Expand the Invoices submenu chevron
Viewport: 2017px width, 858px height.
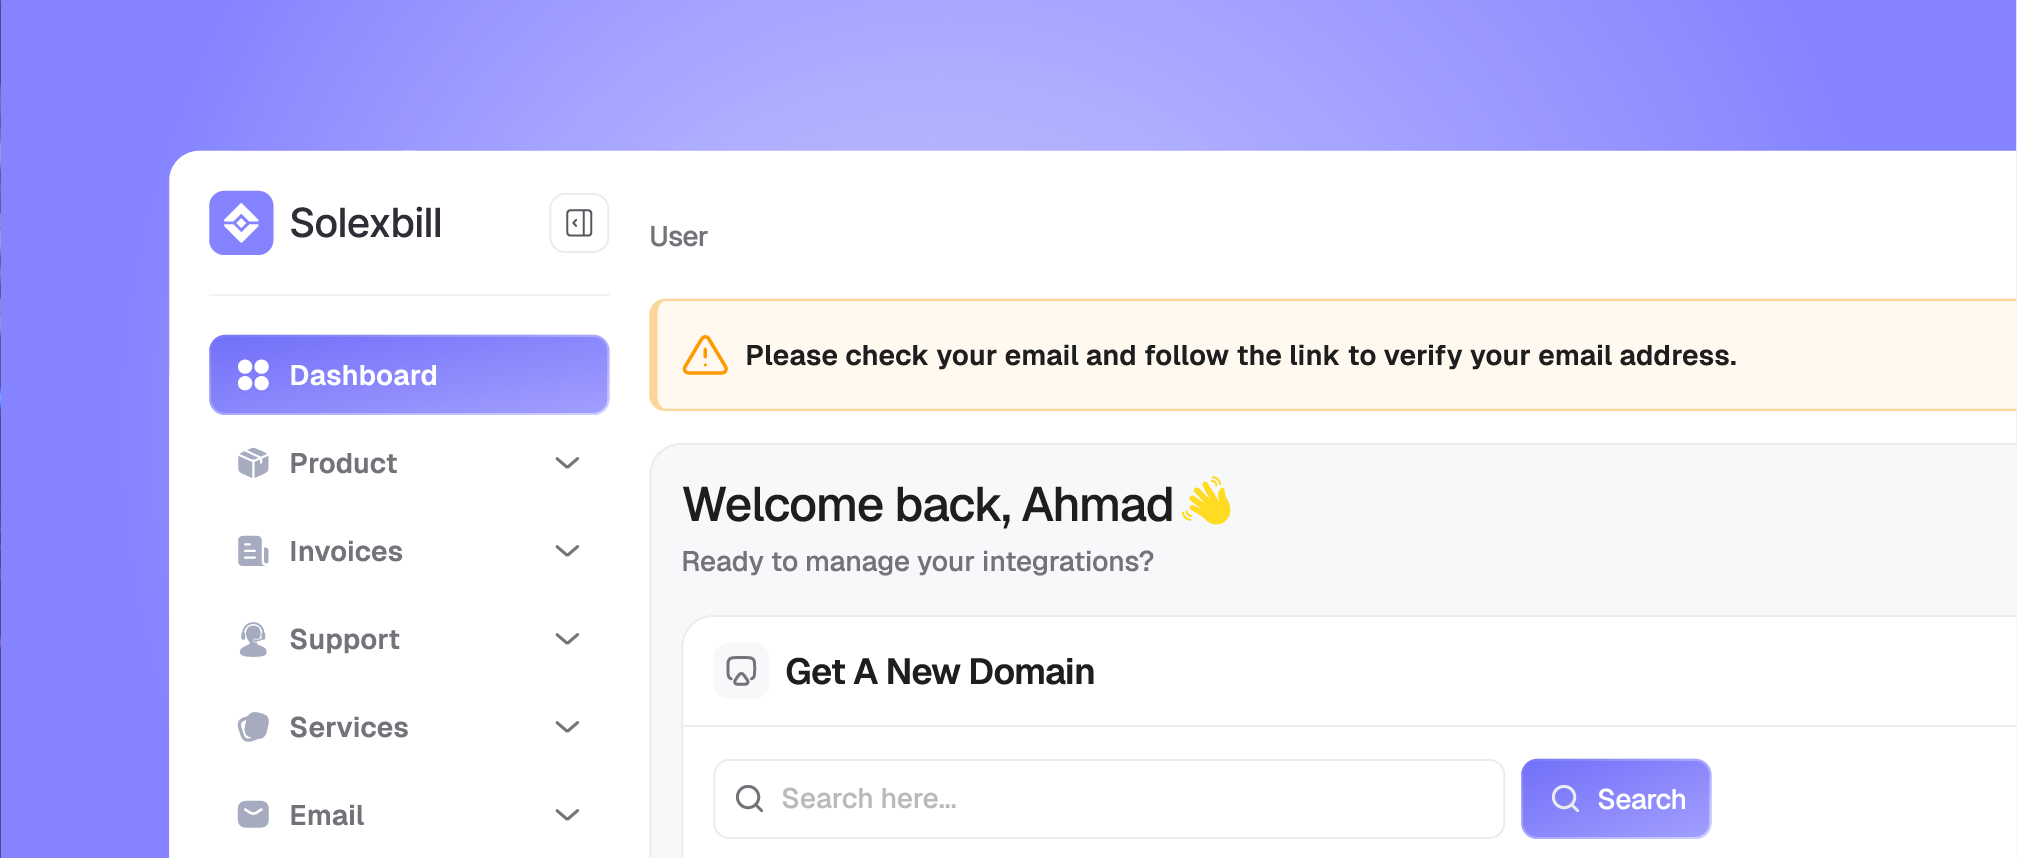567,551
